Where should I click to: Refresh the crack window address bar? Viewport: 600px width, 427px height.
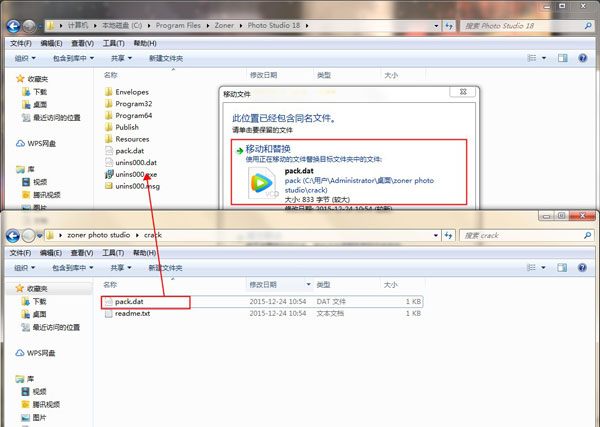[448, 235]
